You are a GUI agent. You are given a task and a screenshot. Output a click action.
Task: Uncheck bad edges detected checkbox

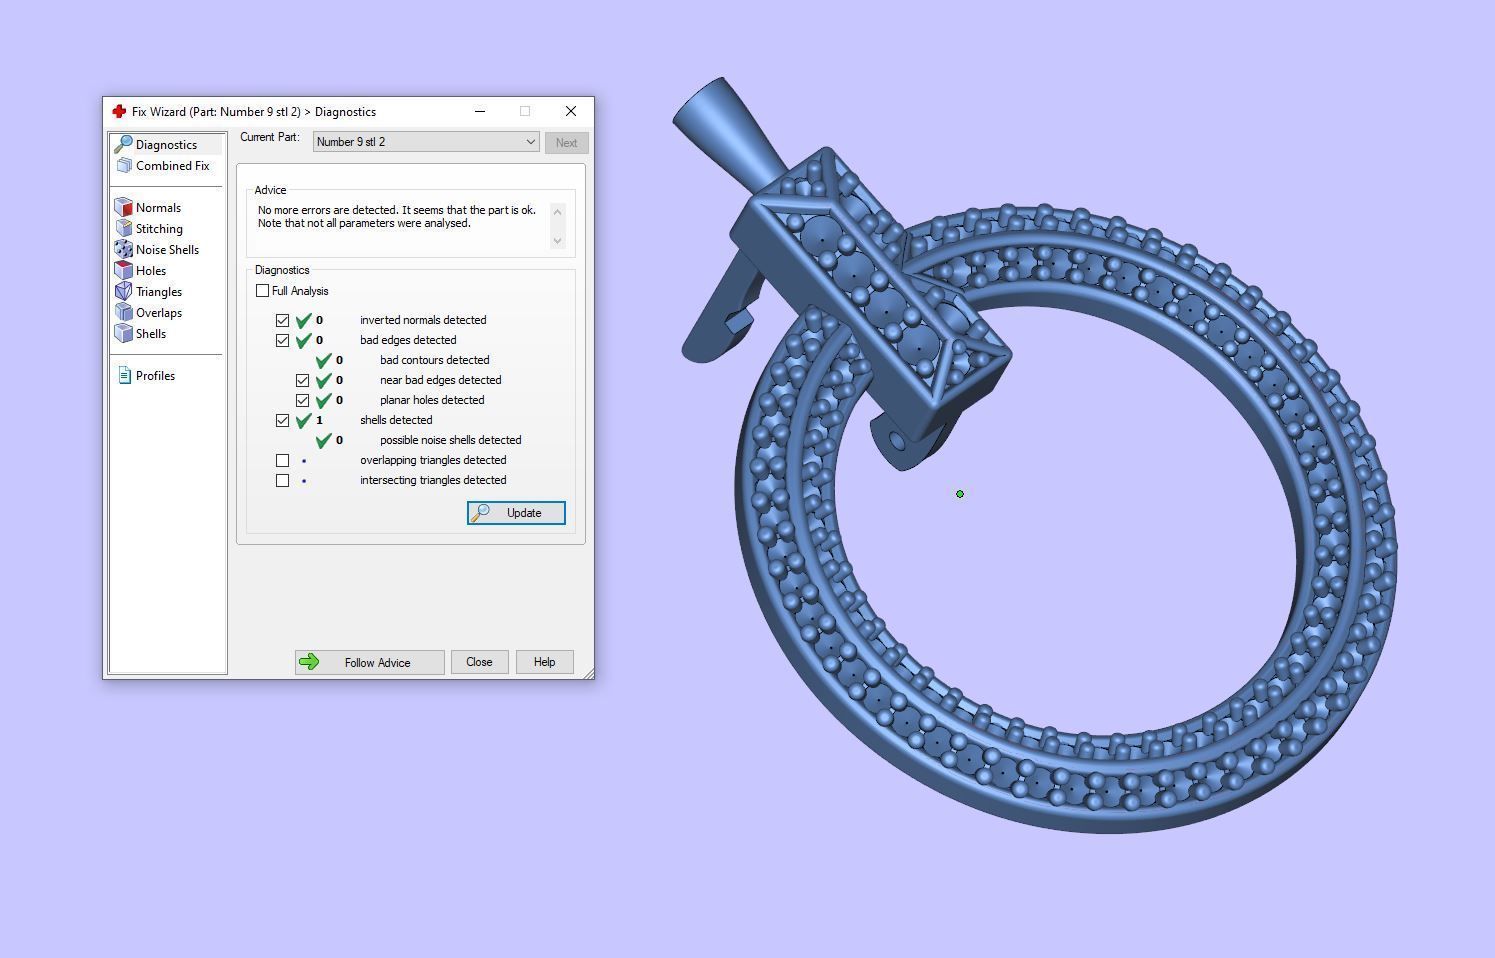(283, 340)
